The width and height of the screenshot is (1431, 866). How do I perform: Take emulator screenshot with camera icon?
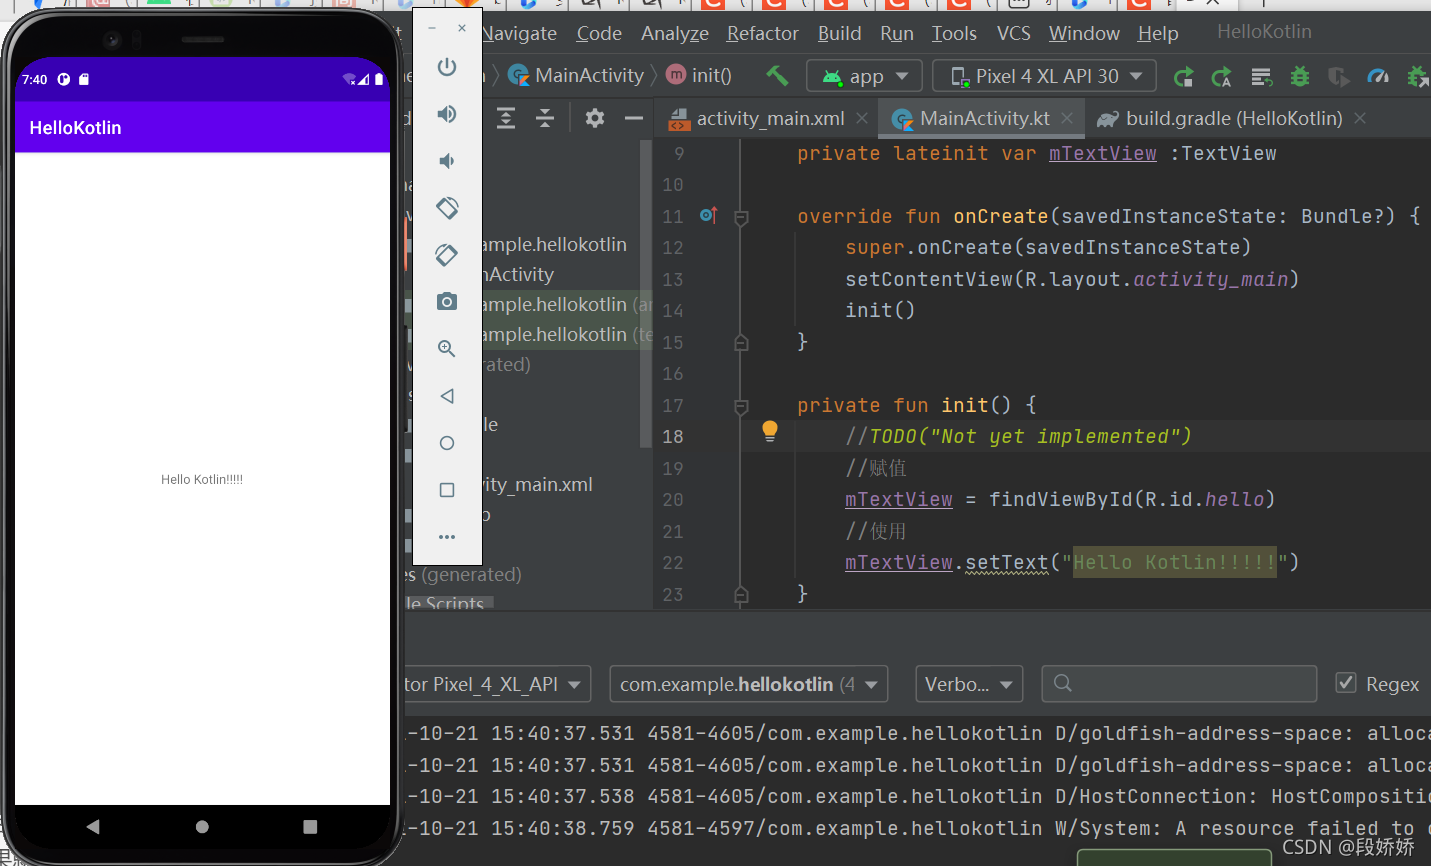447,301
